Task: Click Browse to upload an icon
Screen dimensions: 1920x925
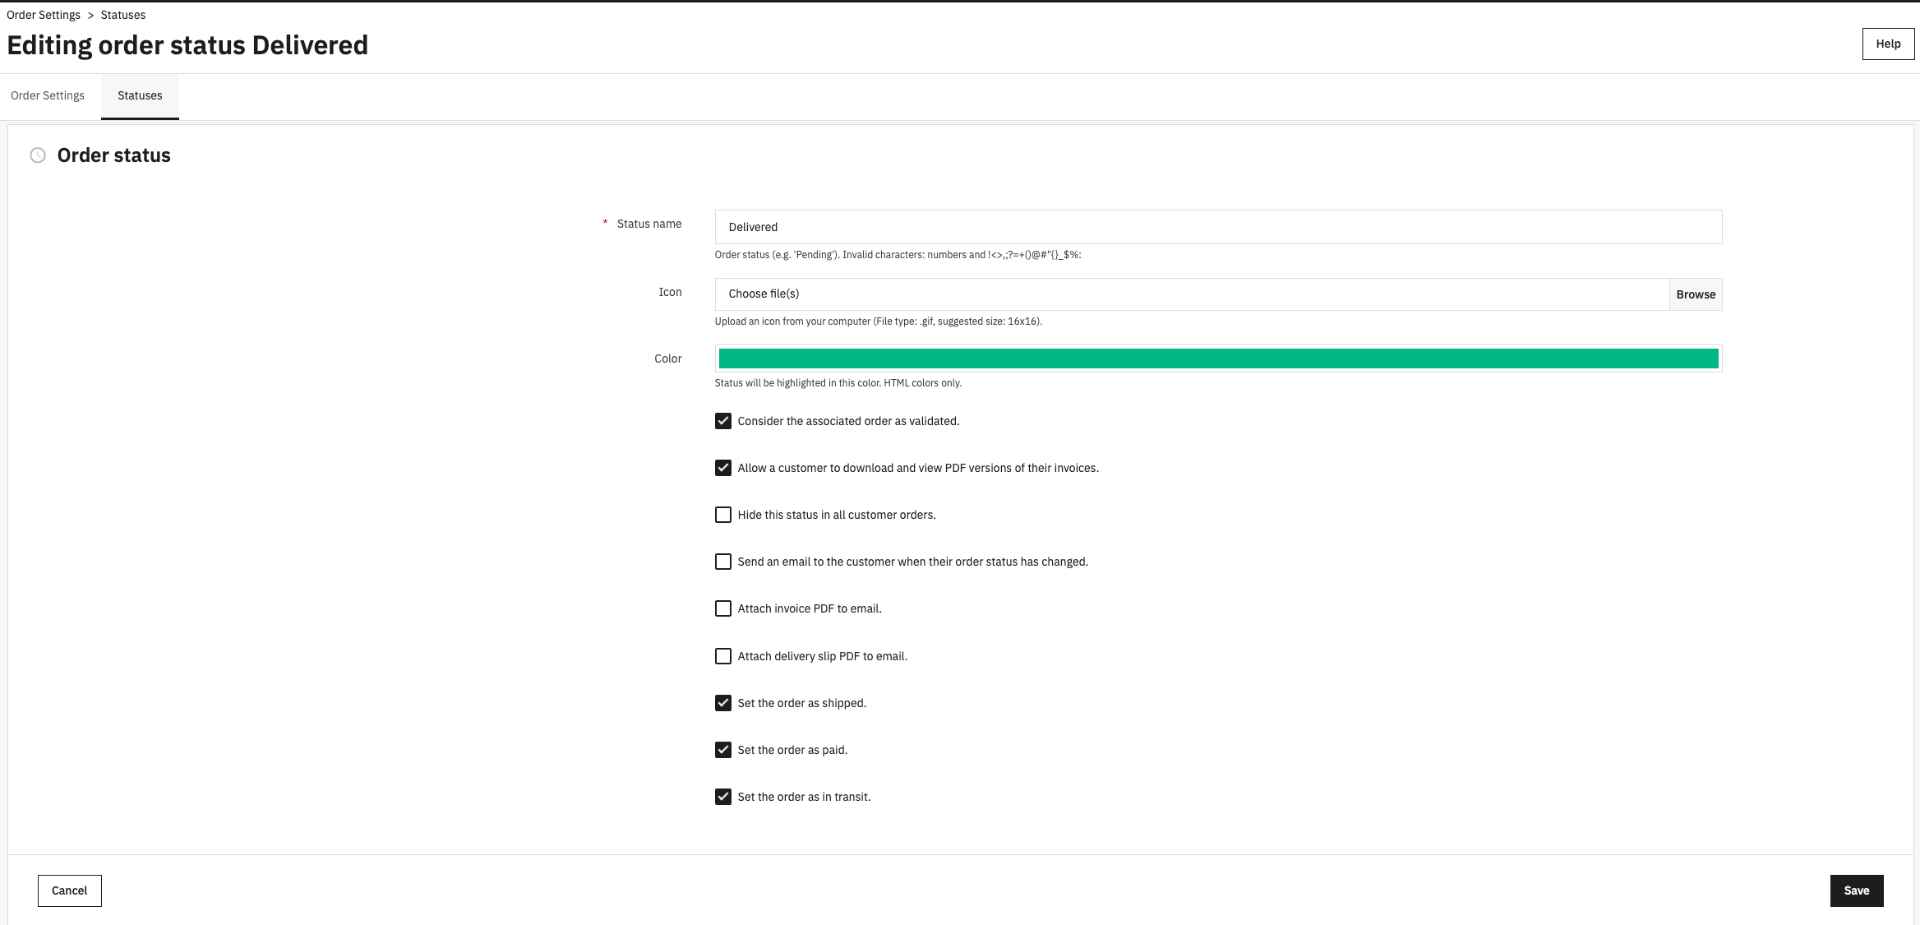Action: click(1696, 294)
